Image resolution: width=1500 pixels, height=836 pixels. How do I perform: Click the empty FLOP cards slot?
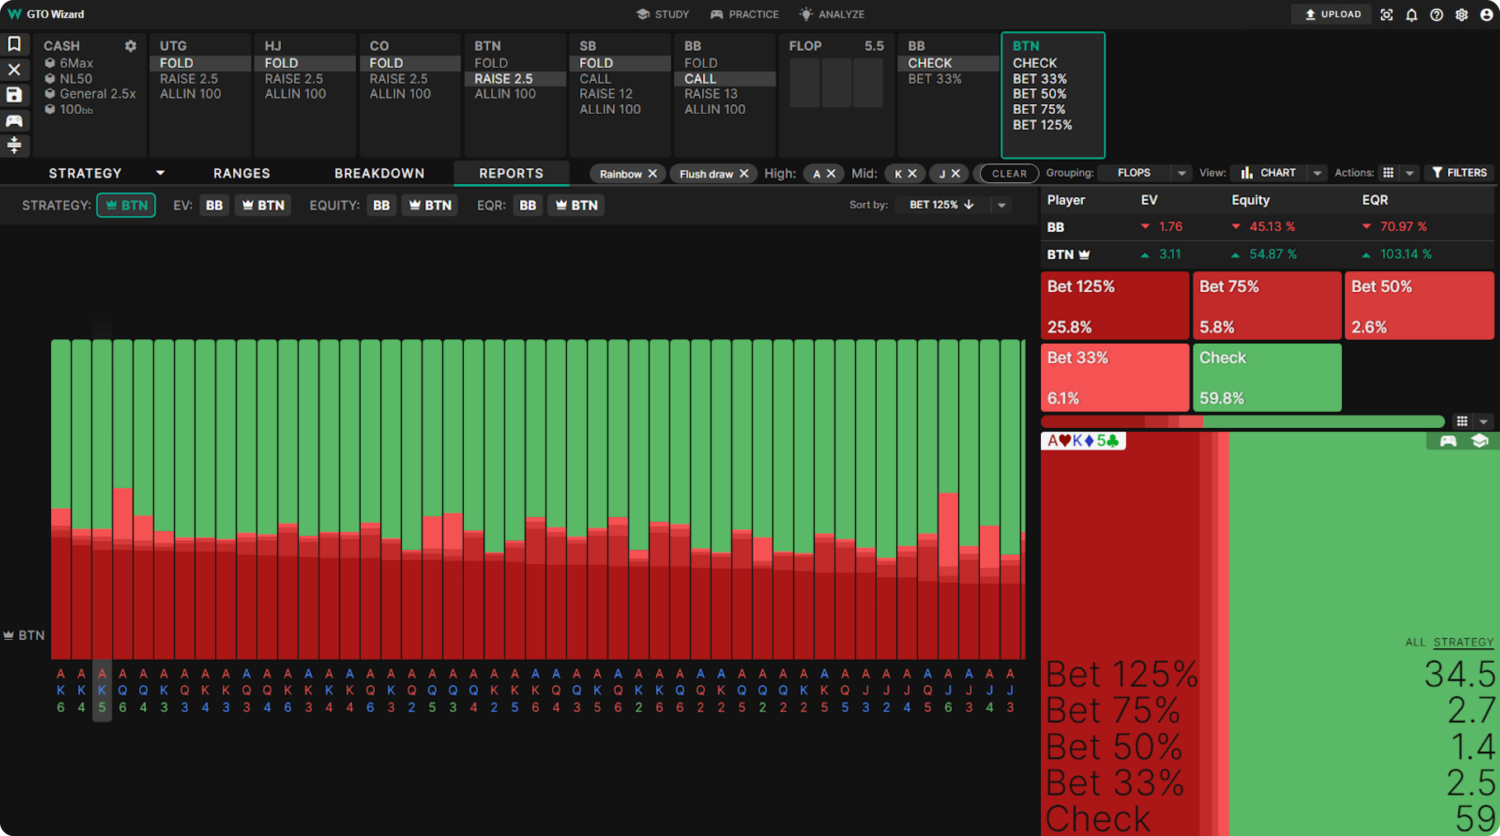coord(836,84)
